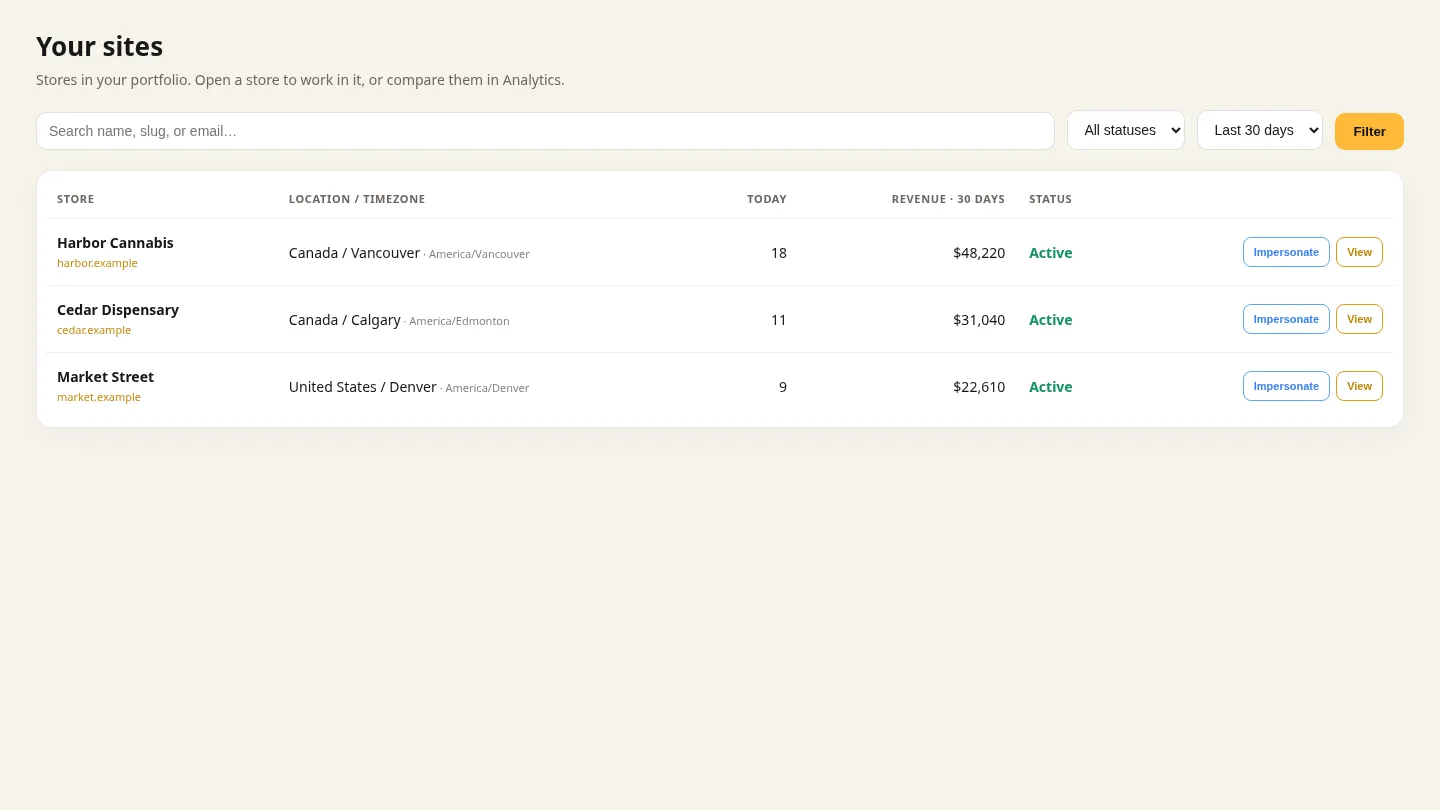The width and height of the screenshot is (1440, 810).
Task: View the Cedar Dispensary store
Action: pos(1359,319)
